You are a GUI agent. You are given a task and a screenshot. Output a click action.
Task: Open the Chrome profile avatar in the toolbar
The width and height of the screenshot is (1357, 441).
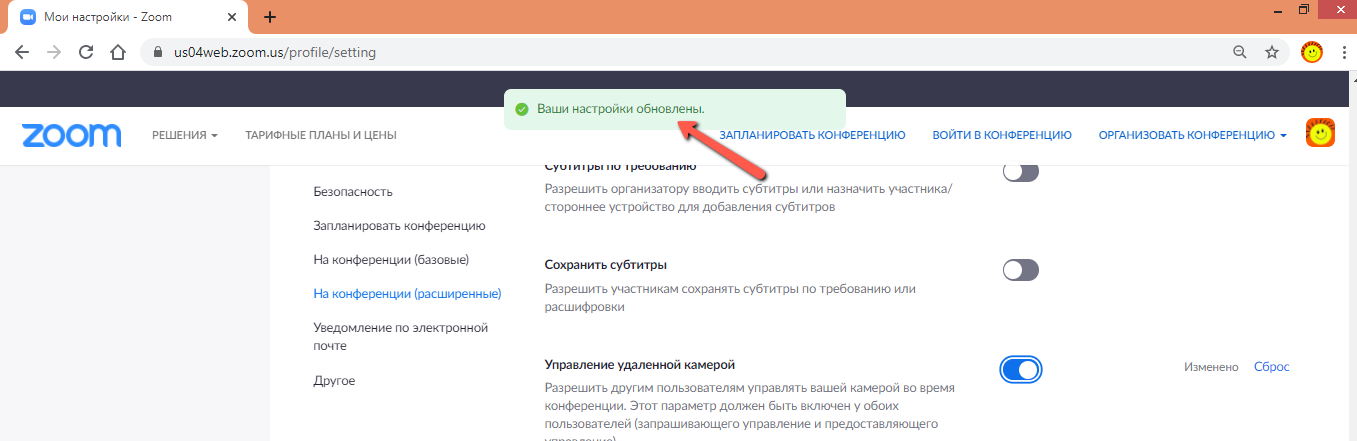pos(1312,52)
